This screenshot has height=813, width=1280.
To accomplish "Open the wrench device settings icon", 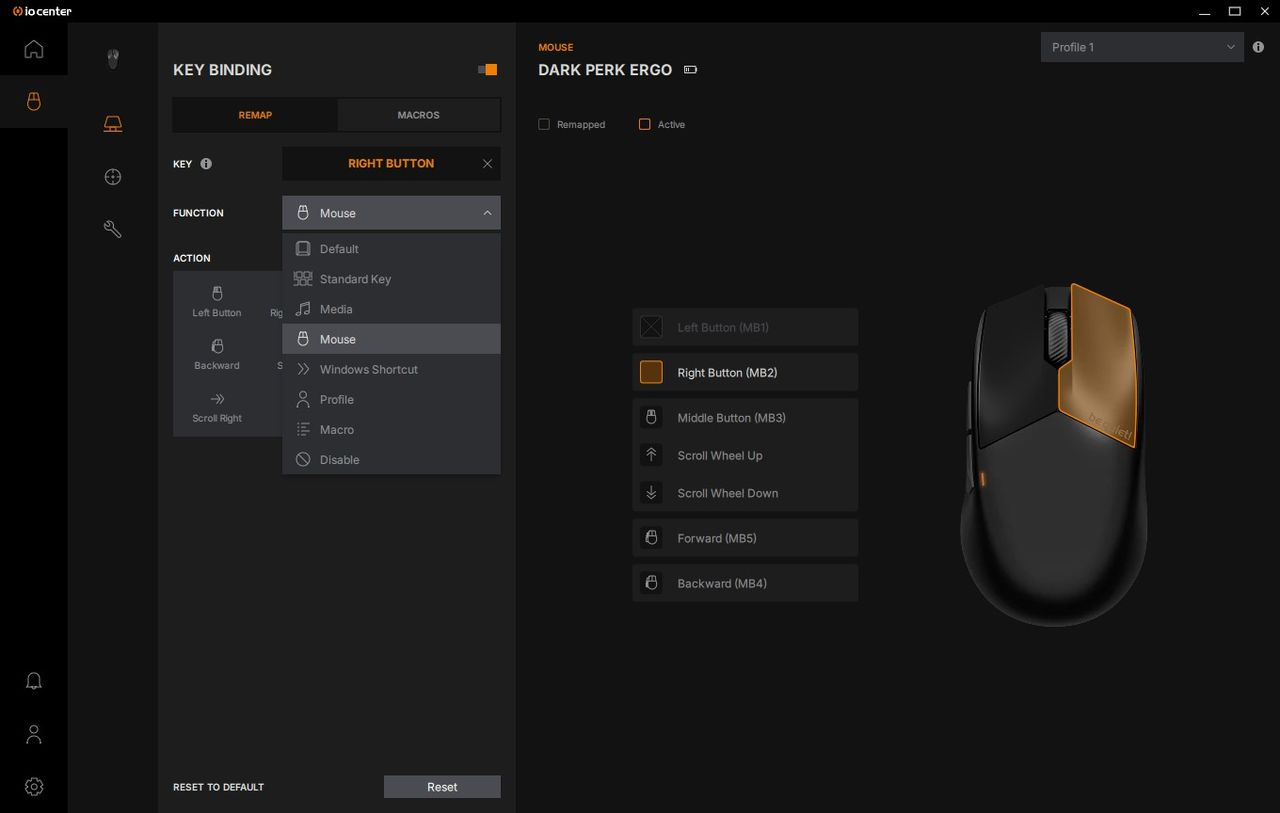I will coord(113,230).
